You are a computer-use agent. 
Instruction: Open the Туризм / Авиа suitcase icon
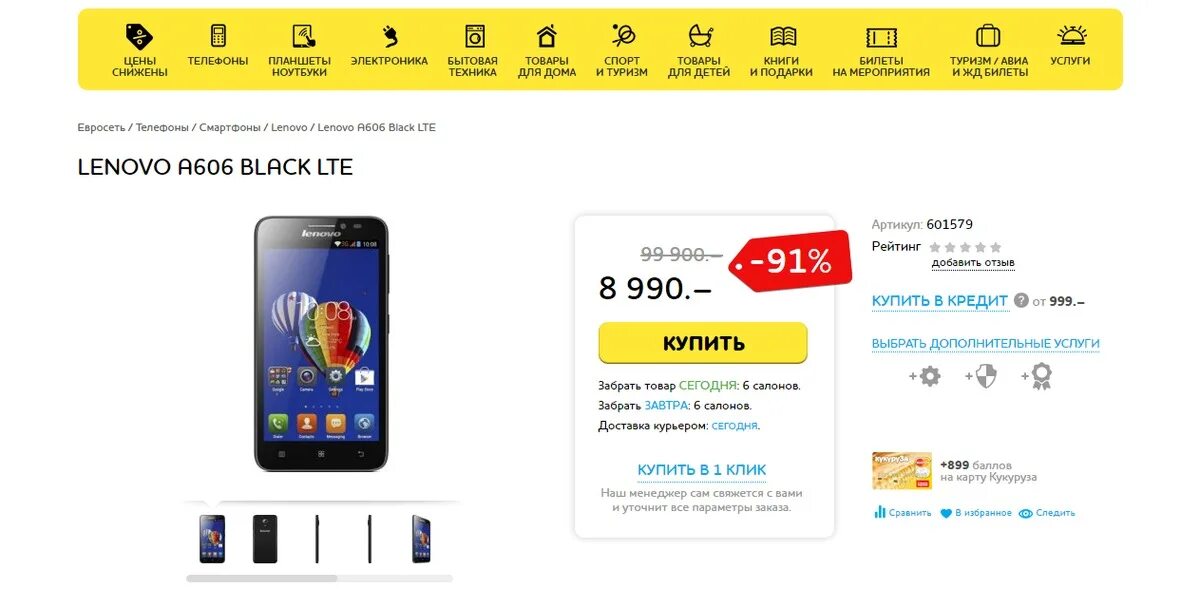(988, 36)
